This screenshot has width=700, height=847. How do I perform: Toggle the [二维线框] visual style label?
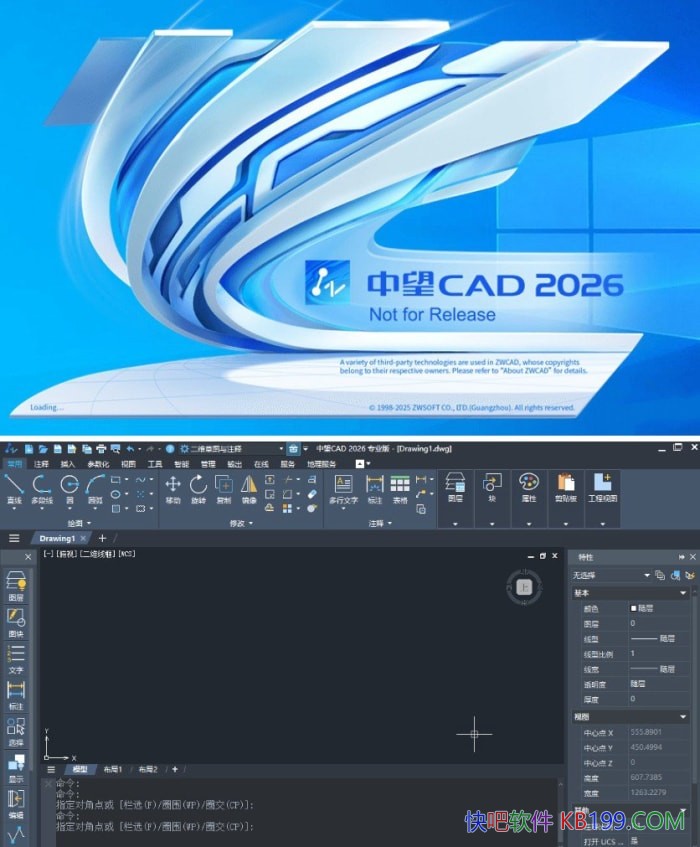[98, 553]
